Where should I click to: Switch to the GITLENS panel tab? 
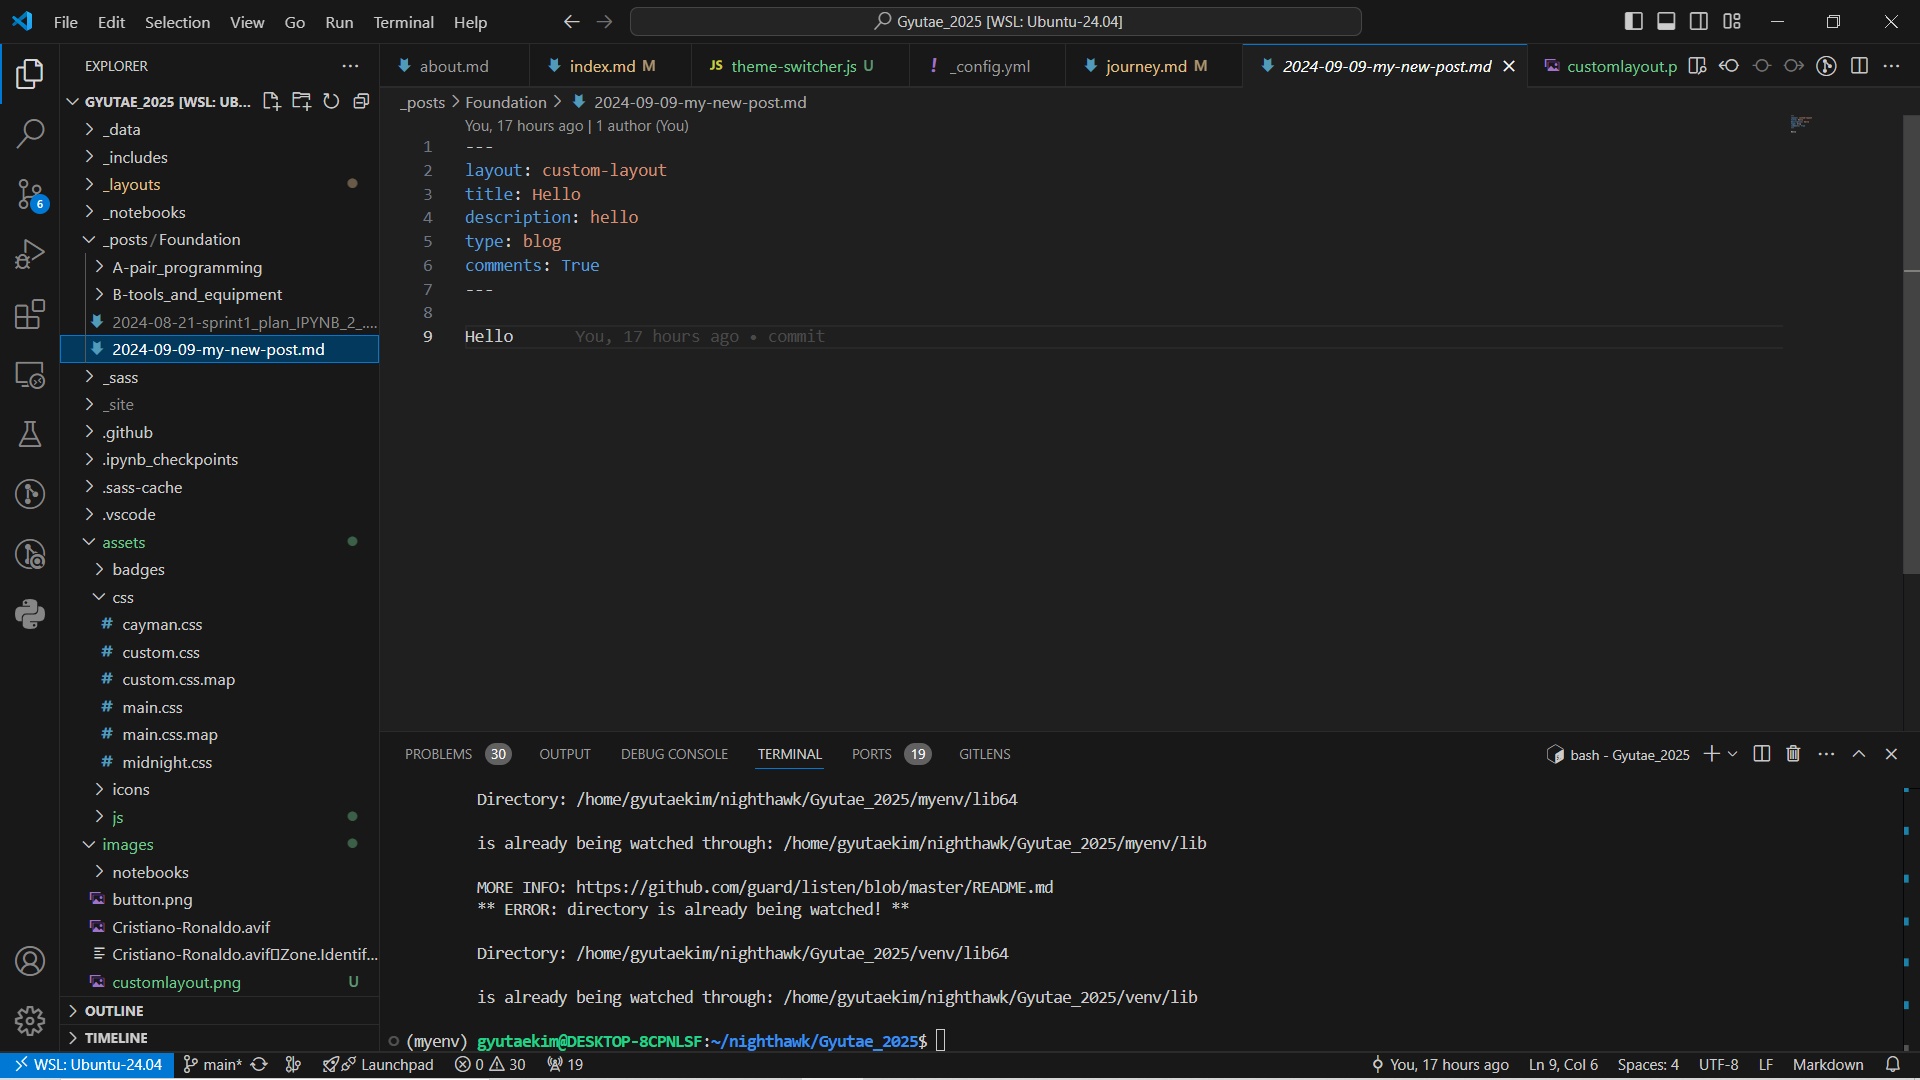(984, 754)
